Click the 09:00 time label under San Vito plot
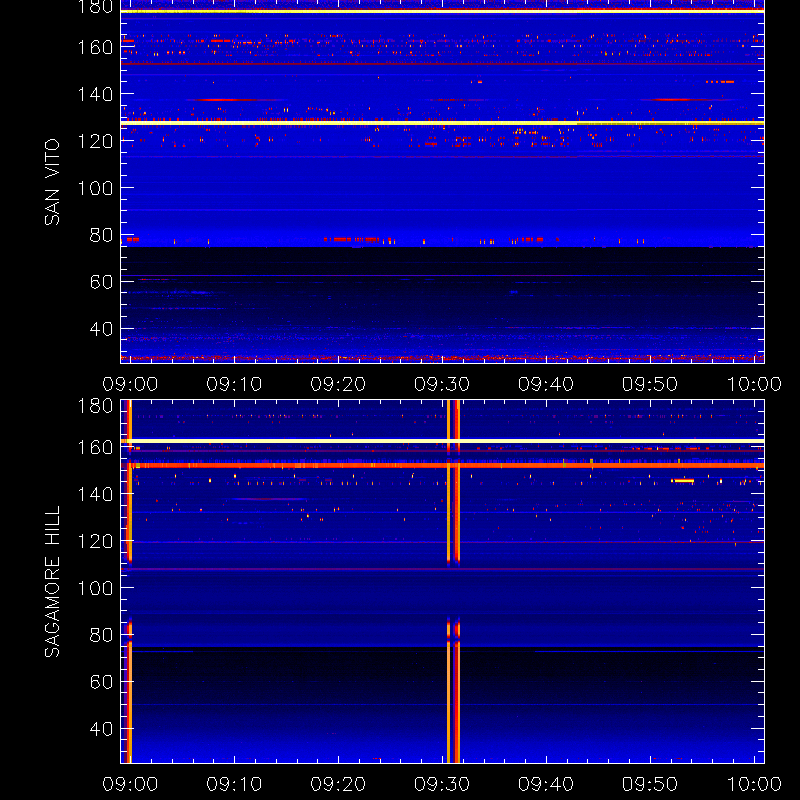The width and height of the screenshot is (800, 800). click(x=130, y=384)
